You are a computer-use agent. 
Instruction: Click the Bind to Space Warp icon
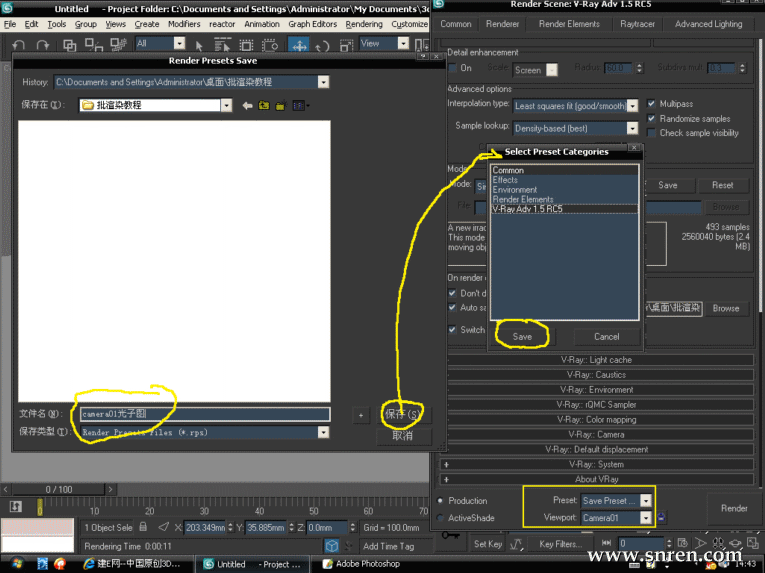click(x=119, y=45)
